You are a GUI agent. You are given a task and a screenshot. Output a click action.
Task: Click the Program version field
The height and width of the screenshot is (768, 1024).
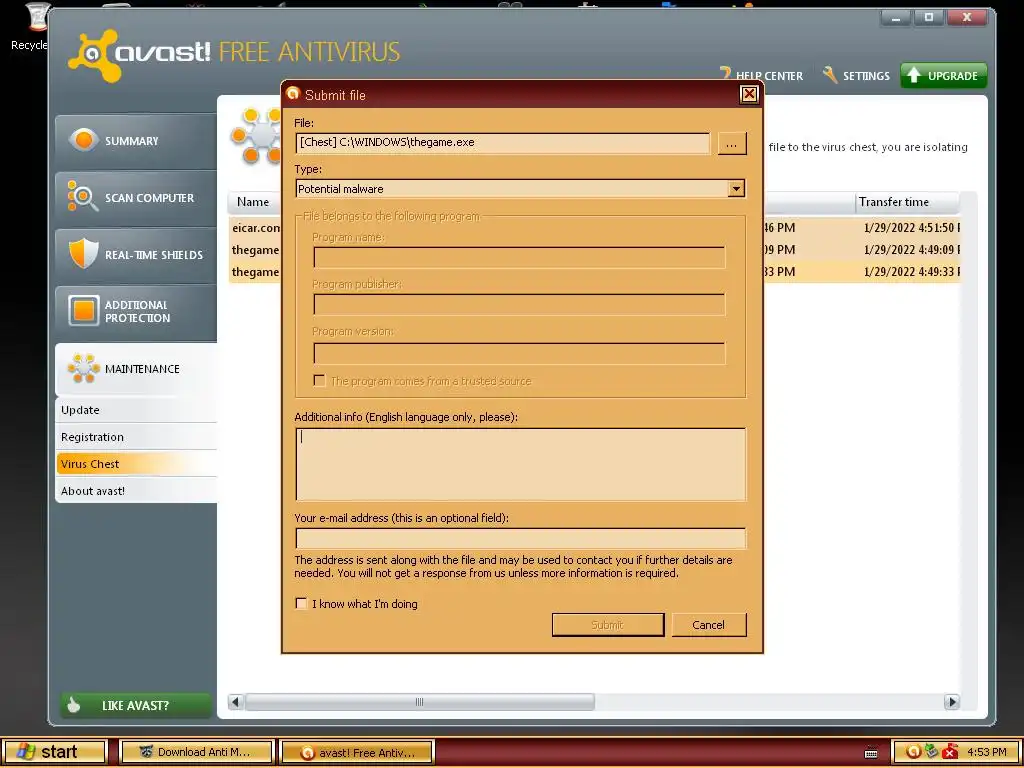(519, 353)
